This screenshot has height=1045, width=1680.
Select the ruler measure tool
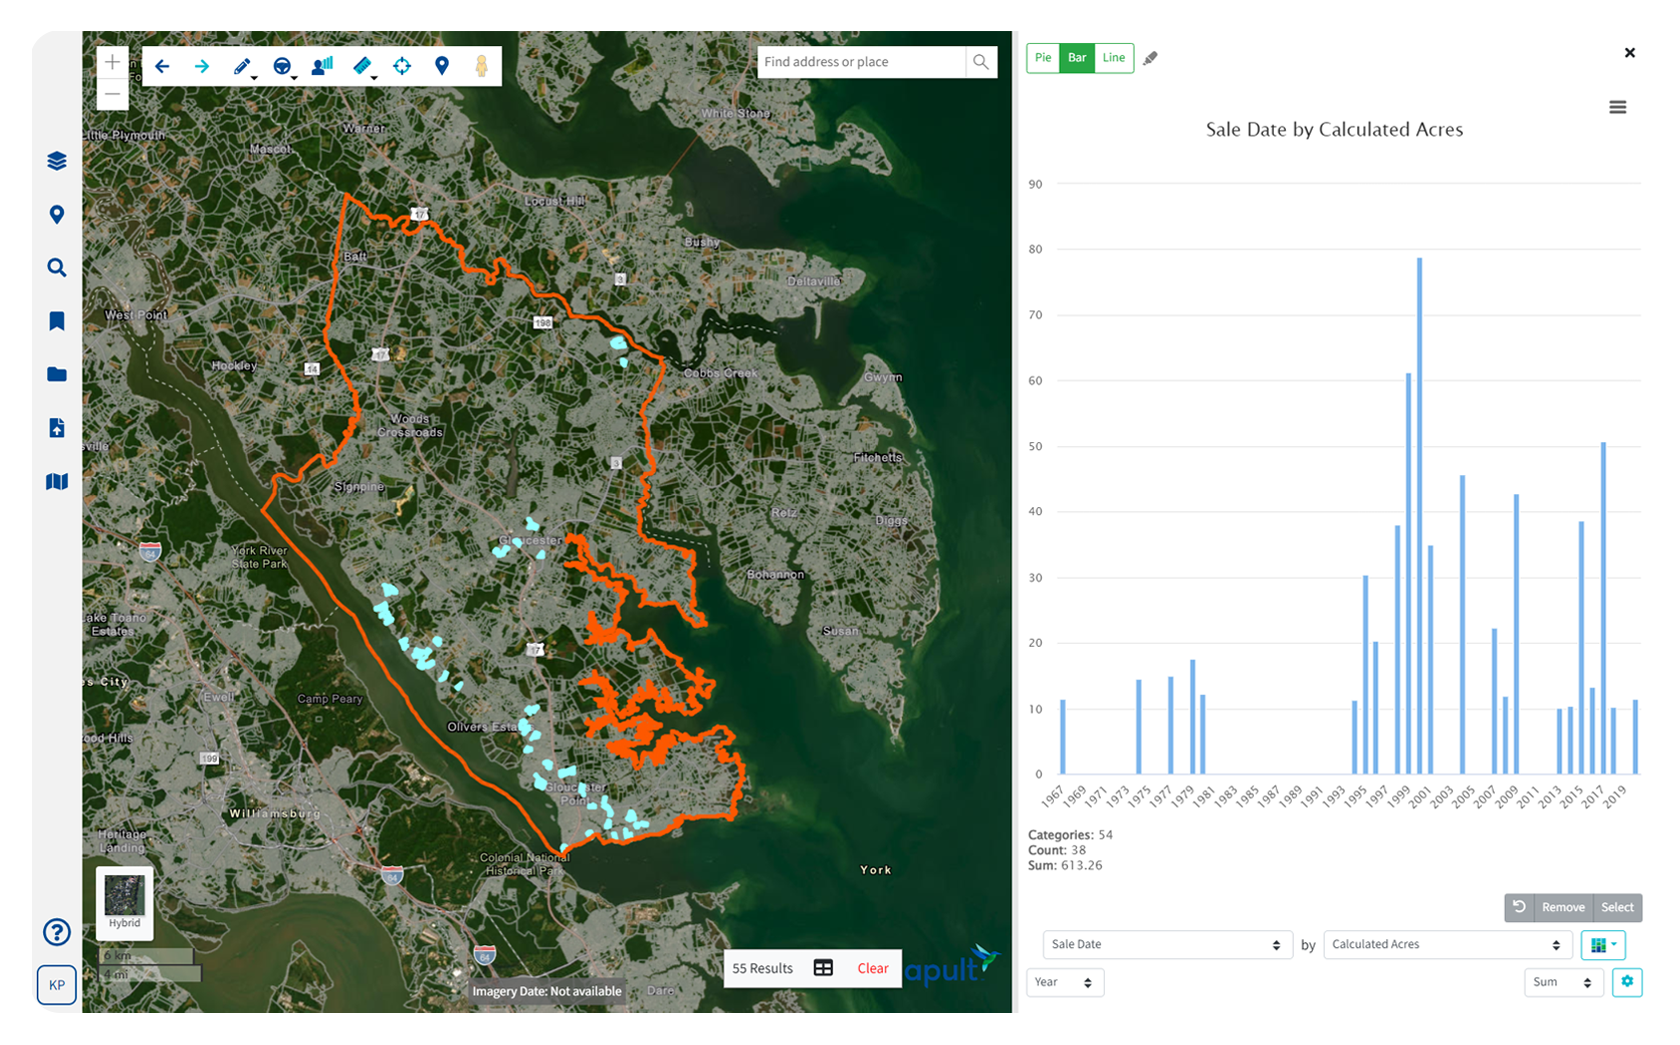[x=362, y=66]
